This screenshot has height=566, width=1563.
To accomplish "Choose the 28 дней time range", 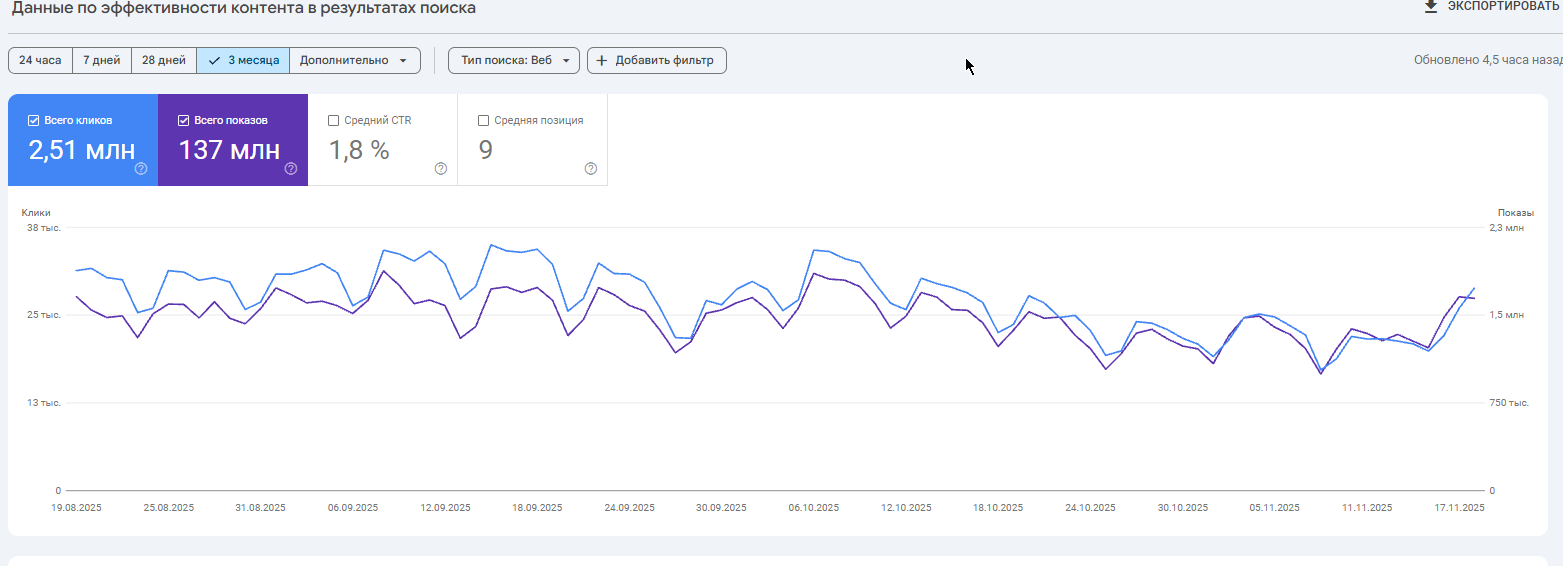I will (164, 61).
